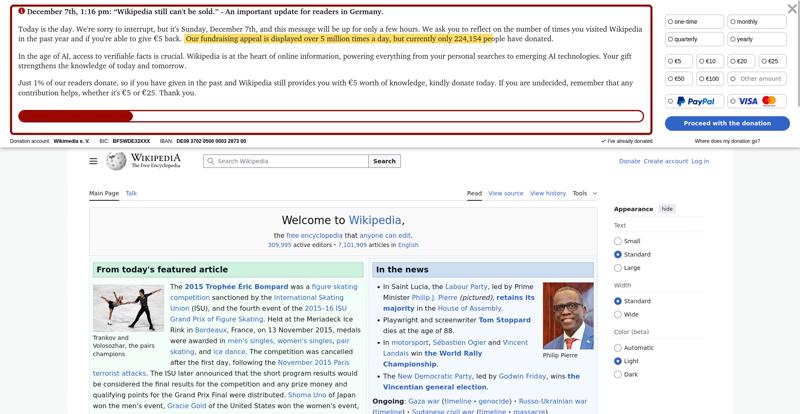Hide the Appearance panel

tap(667, 209)
